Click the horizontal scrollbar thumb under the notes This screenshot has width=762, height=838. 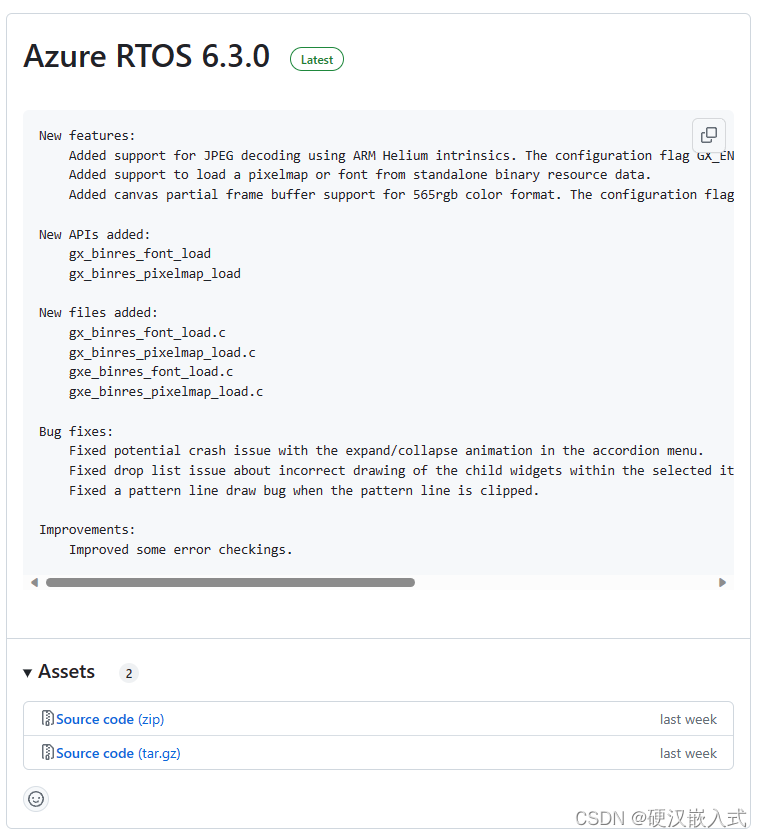point(230,583)
